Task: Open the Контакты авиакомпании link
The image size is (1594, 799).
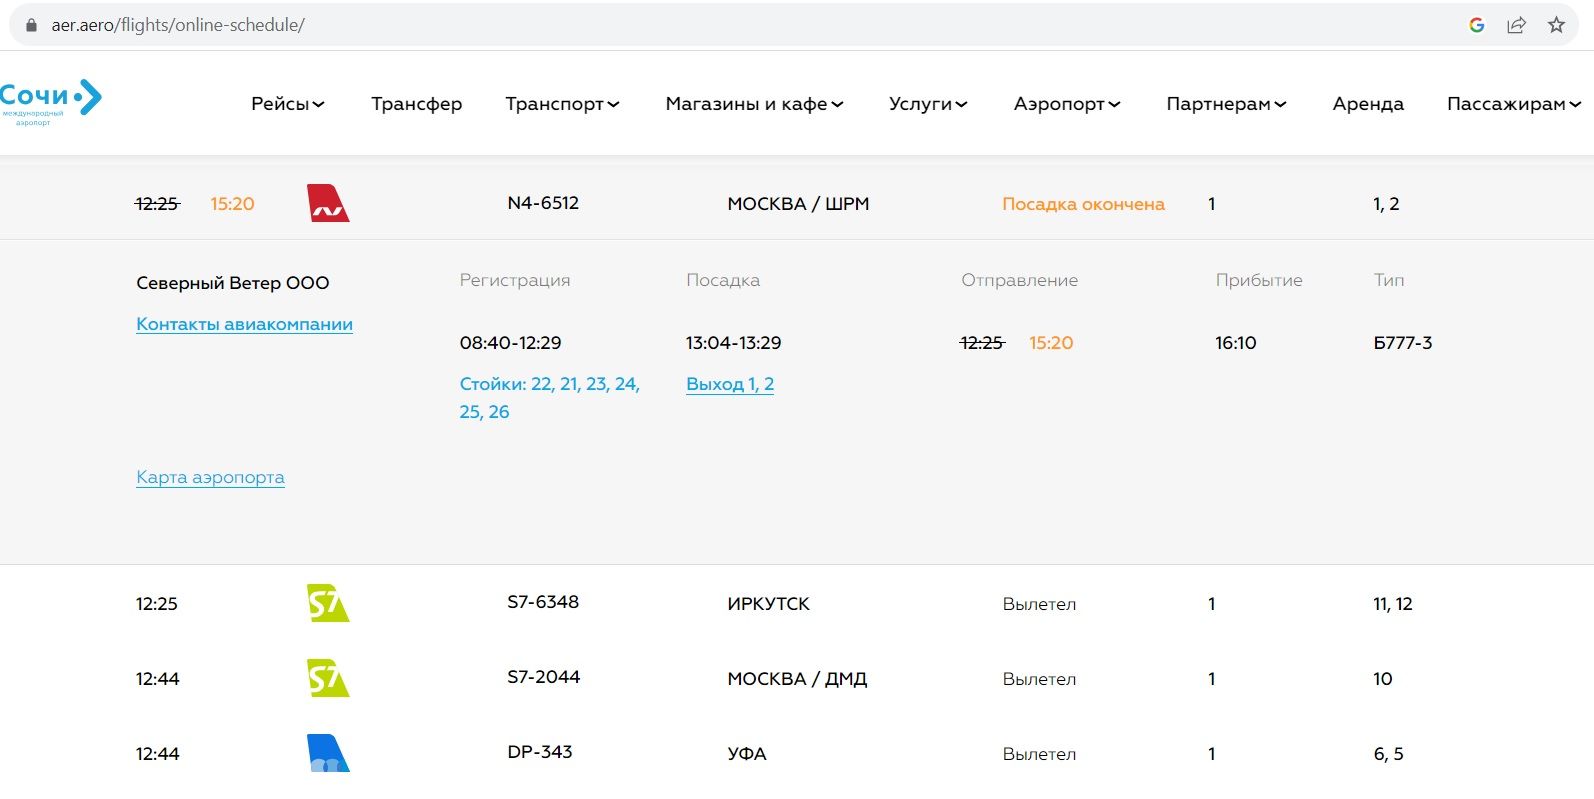Action: click(244, 324)
